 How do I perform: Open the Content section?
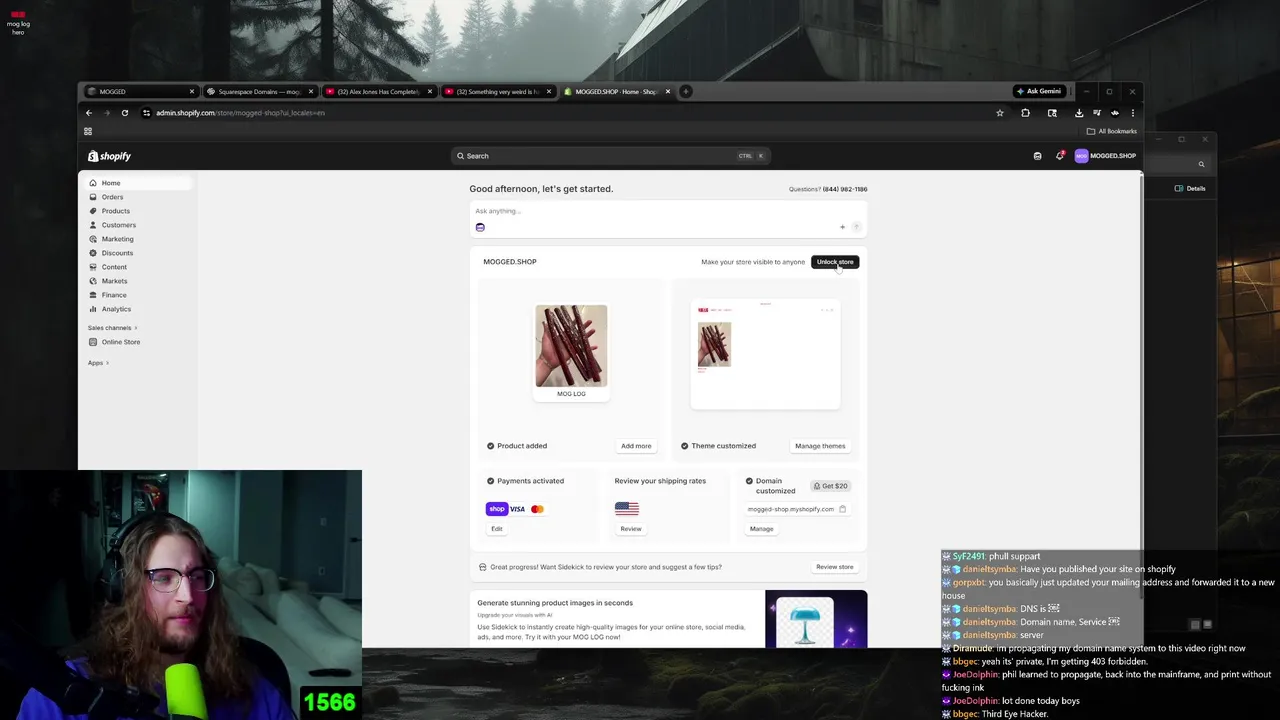[114, 267]
